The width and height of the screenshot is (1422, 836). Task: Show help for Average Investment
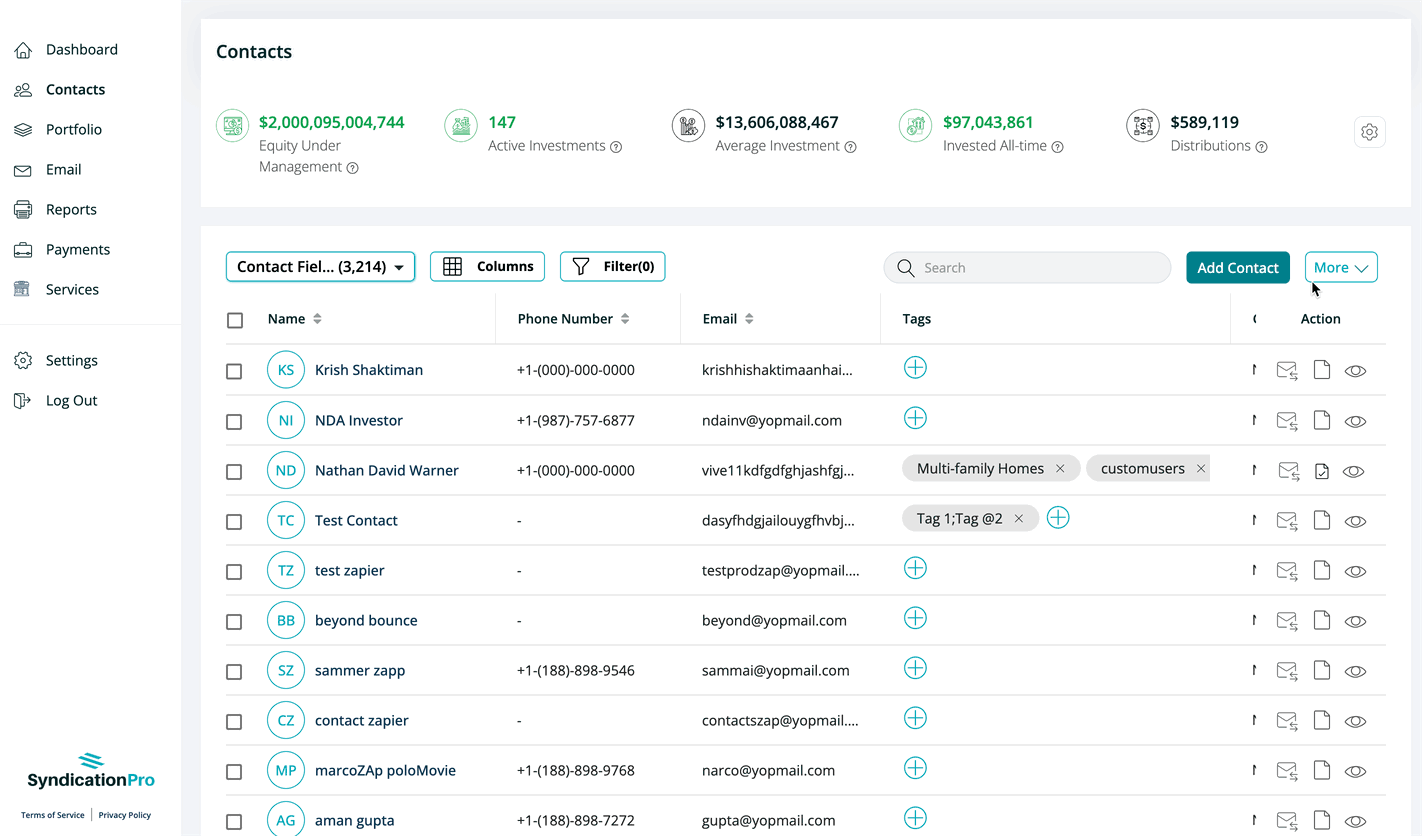[850, 147]
